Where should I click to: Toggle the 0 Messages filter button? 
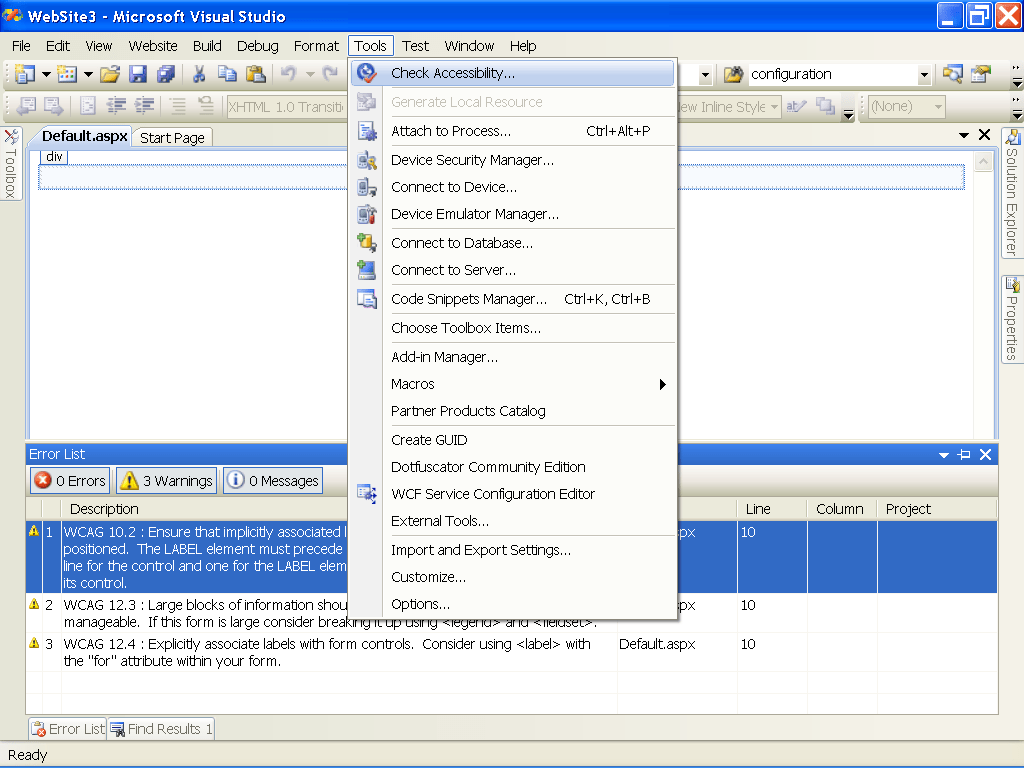click(272, 480)
